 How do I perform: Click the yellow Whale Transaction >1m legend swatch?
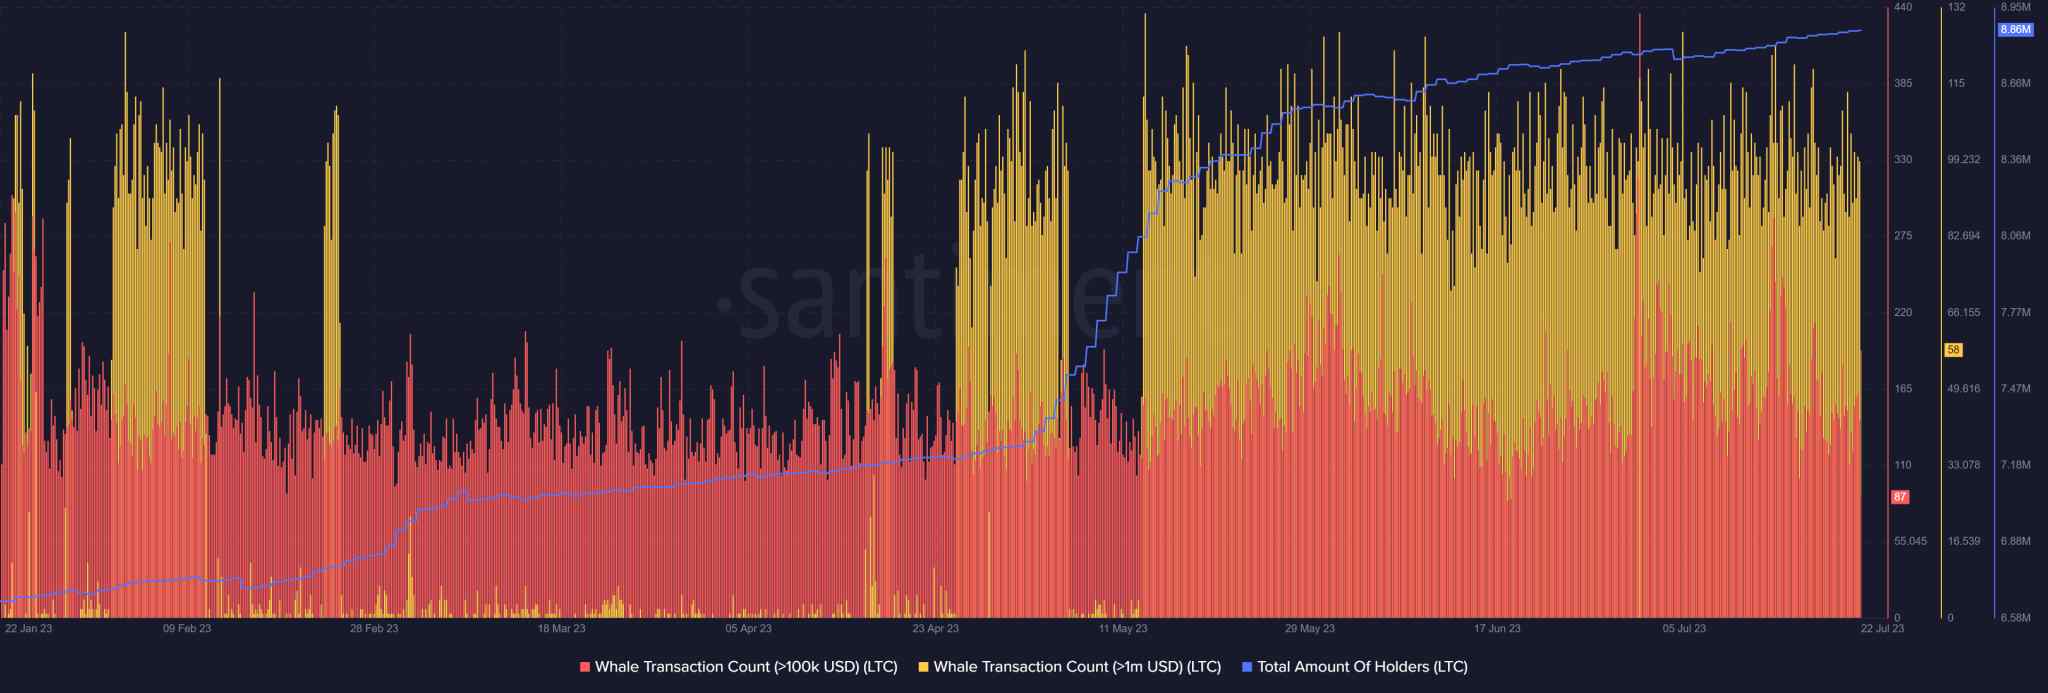pyautogui.click(x=923, y=667)
